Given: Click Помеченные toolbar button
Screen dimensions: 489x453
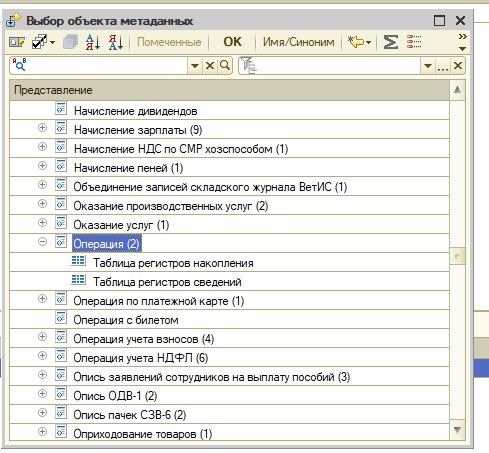Looking at the screenshot, I should (x=169, y=42).
